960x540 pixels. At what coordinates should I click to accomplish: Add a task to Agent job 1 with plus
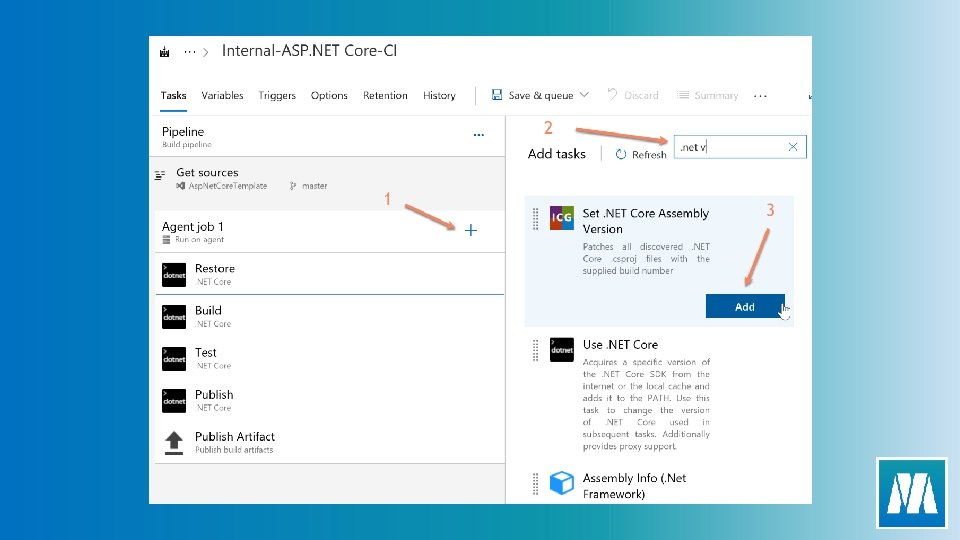pyautogui.click(x=470, y=230)
